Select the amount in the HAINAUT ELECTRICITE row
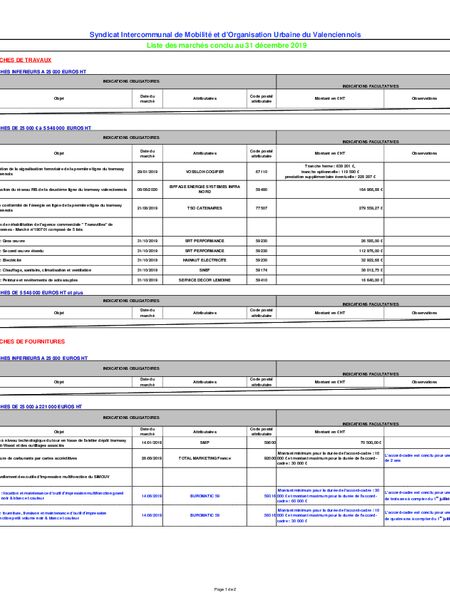 tap(372, 260)
